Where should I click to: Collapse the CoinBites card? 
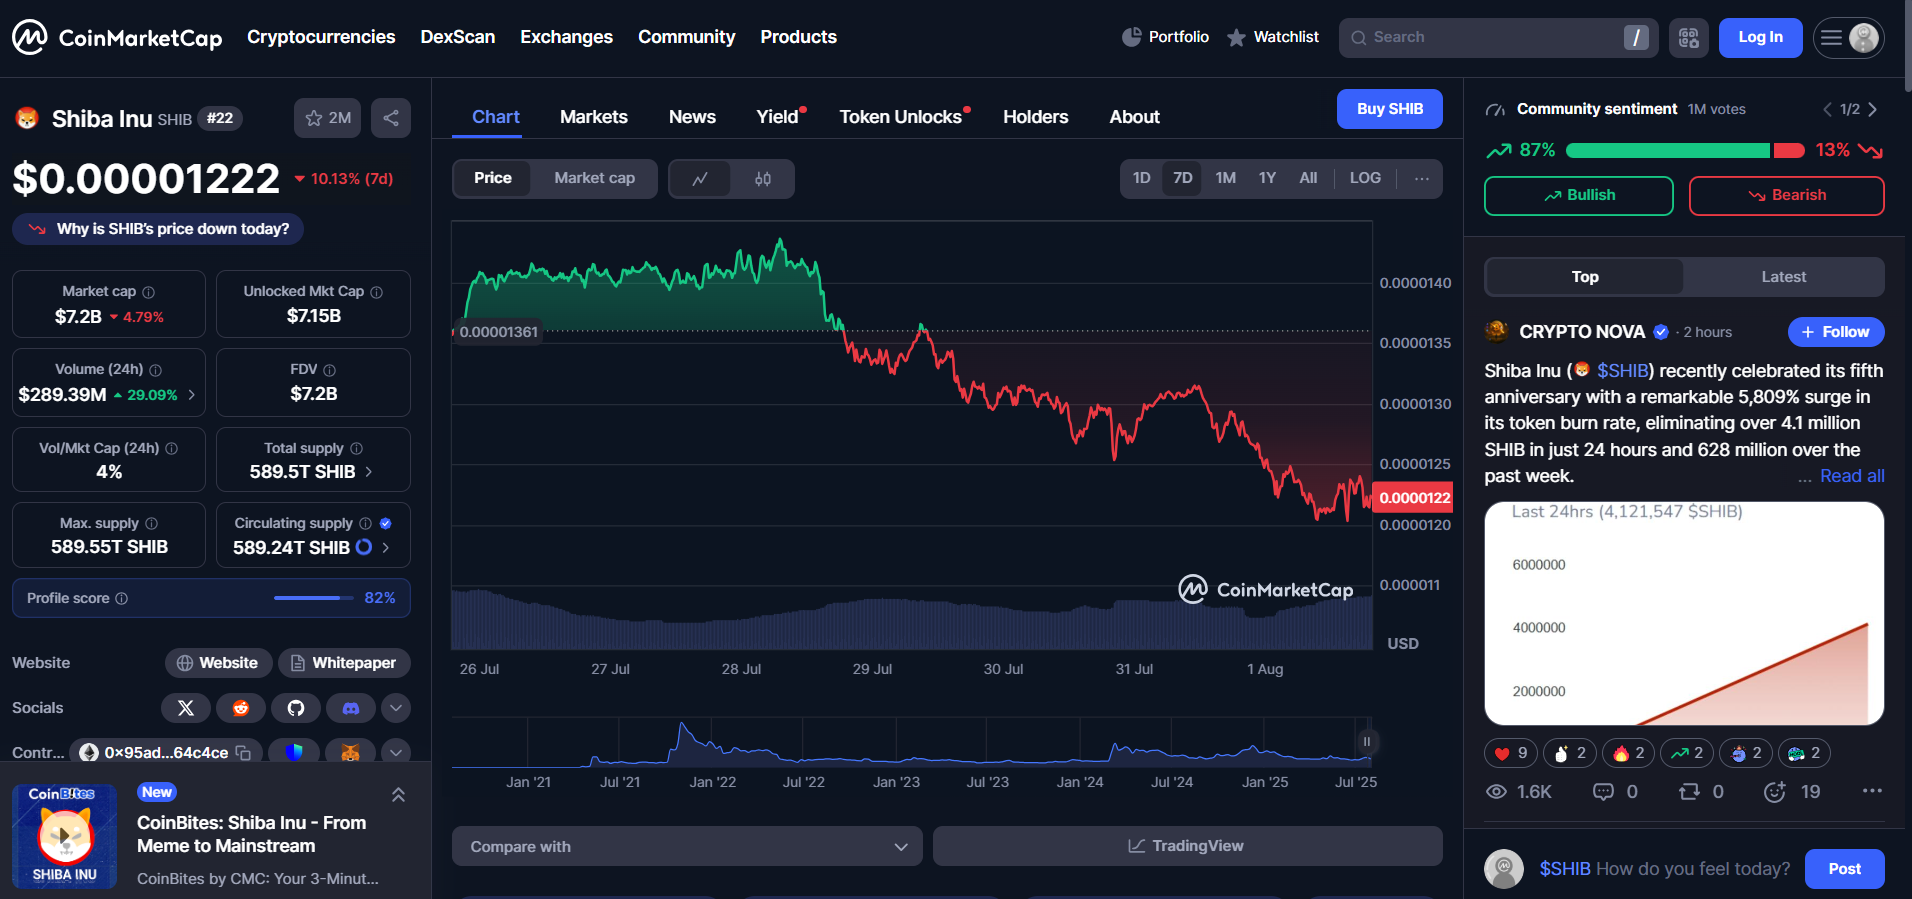pyautogui.click(x=398, y=795)
